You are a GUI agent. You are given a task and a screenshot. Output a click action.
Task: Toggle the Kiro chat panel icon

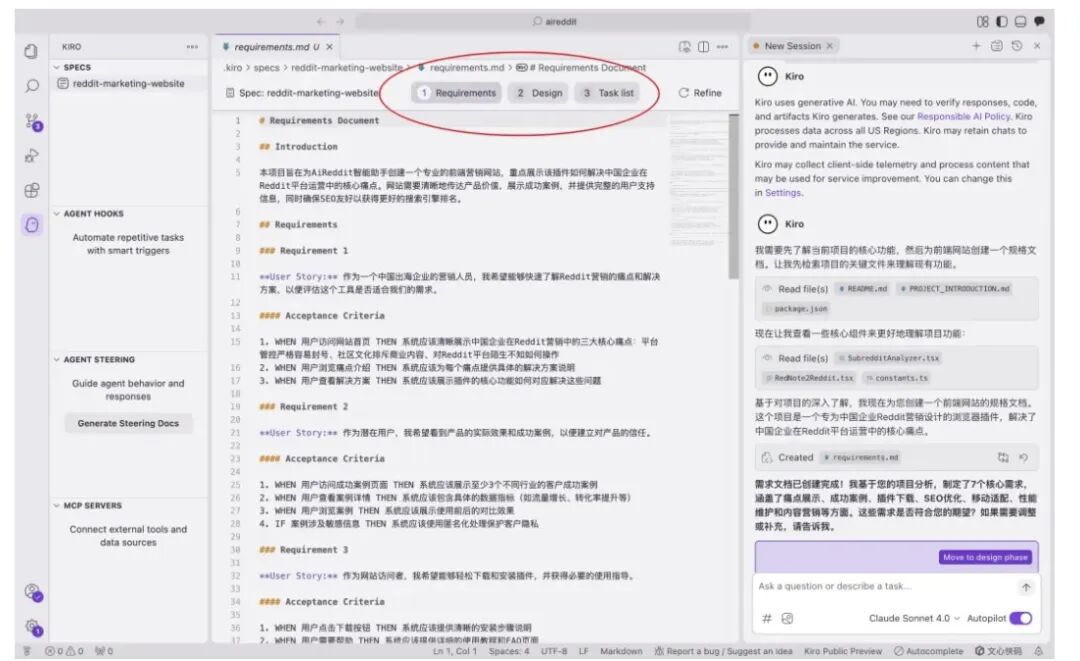click(1039, 22)
